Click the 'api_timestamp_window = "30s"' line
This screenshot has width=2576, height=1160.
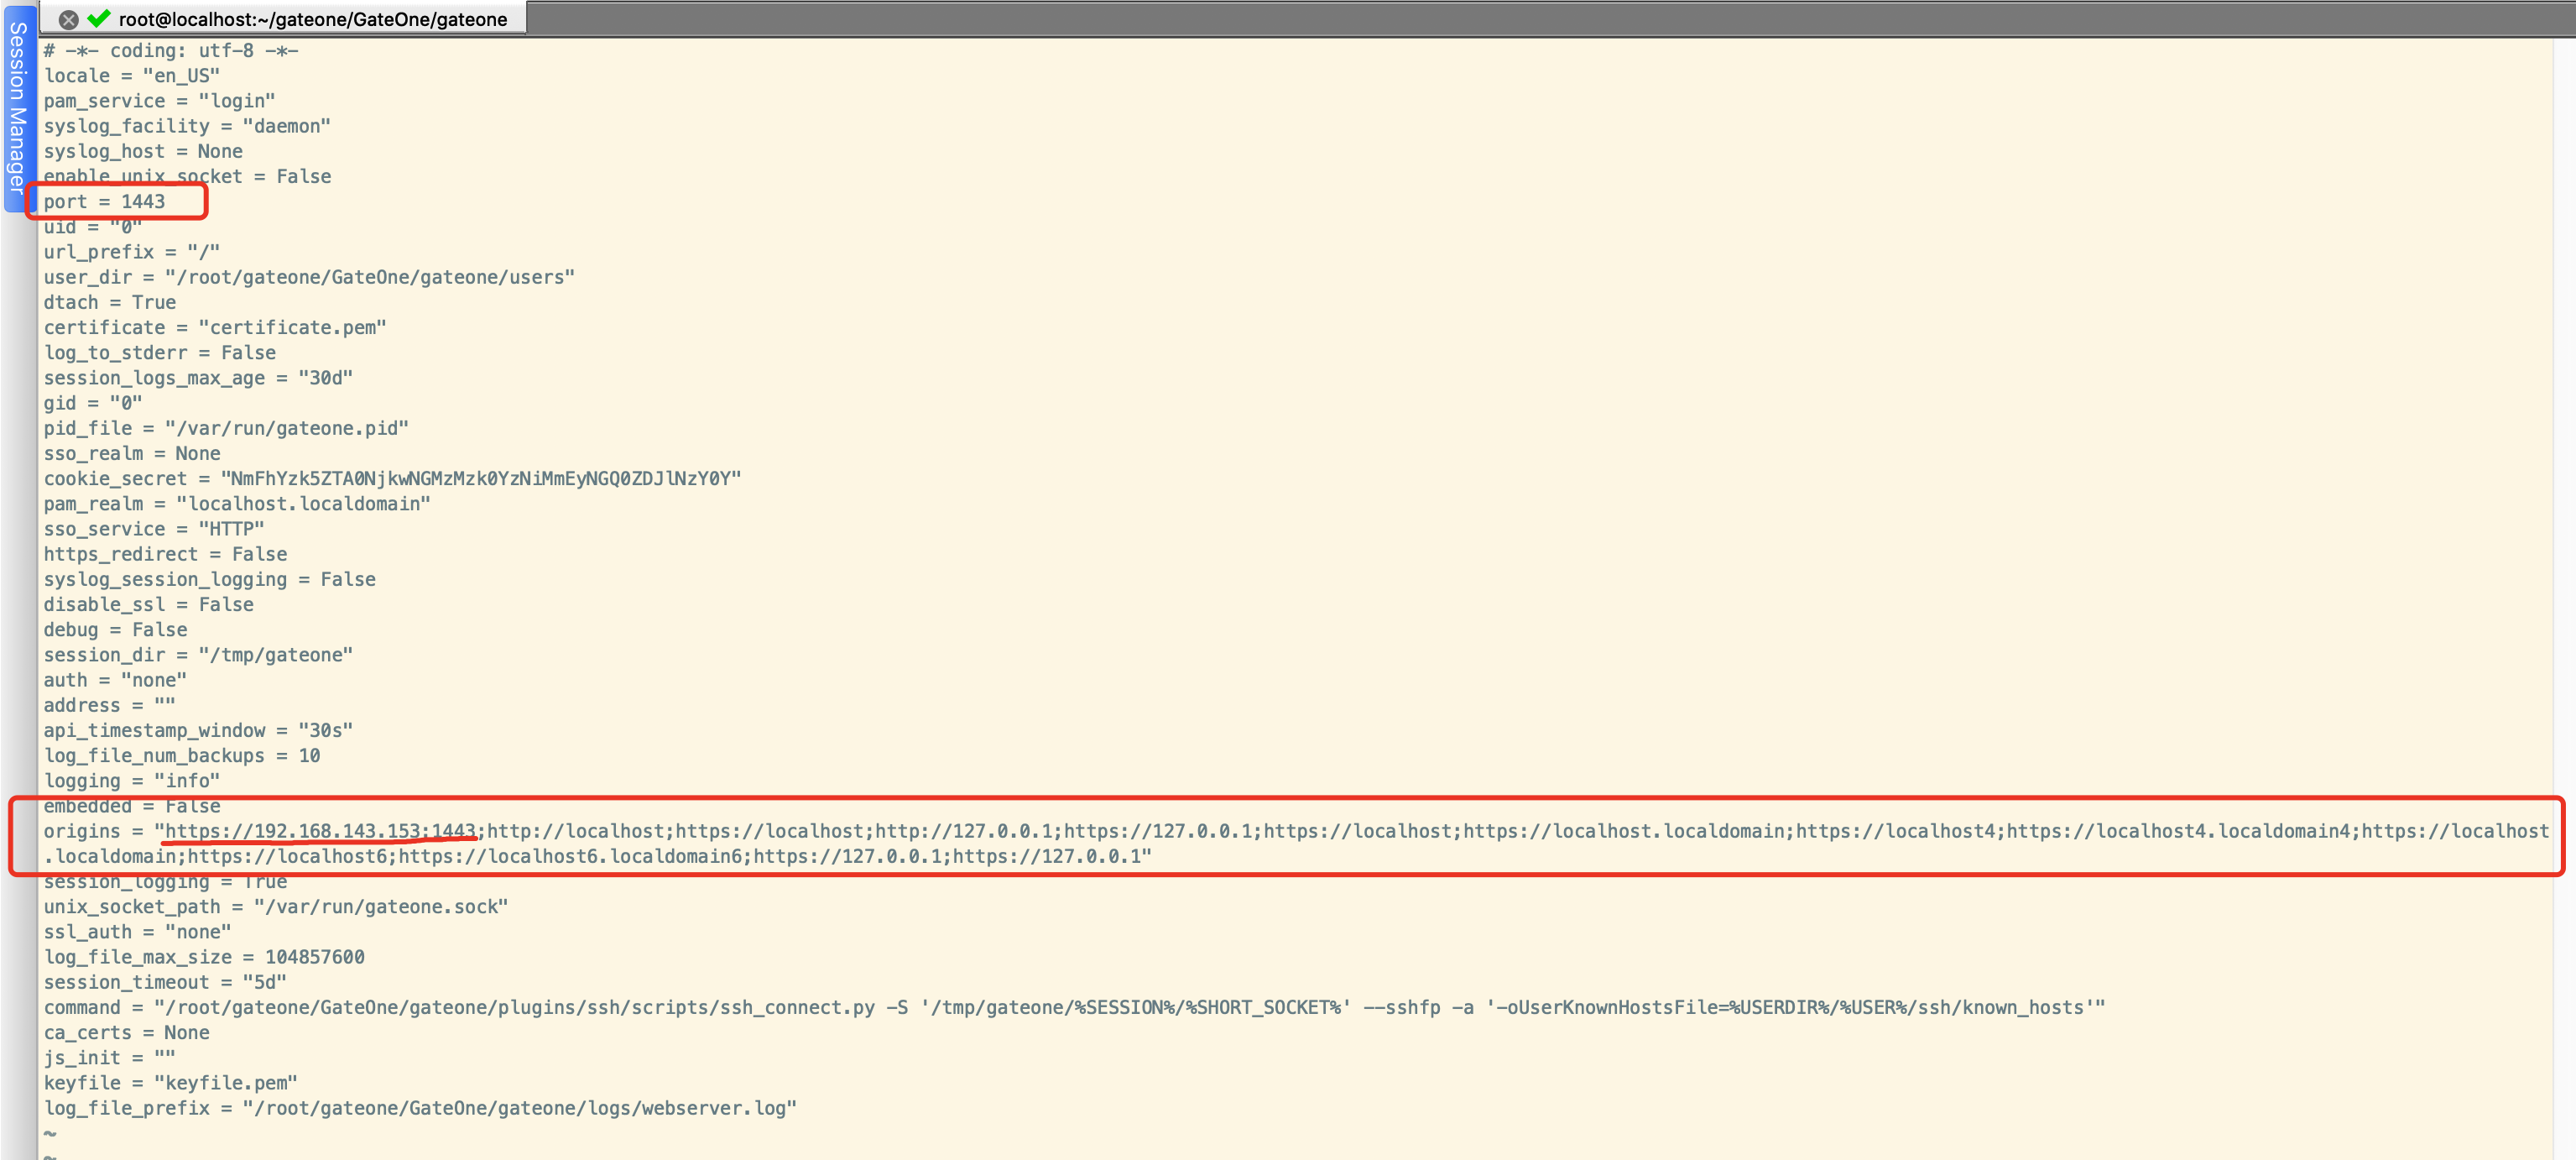198,730
